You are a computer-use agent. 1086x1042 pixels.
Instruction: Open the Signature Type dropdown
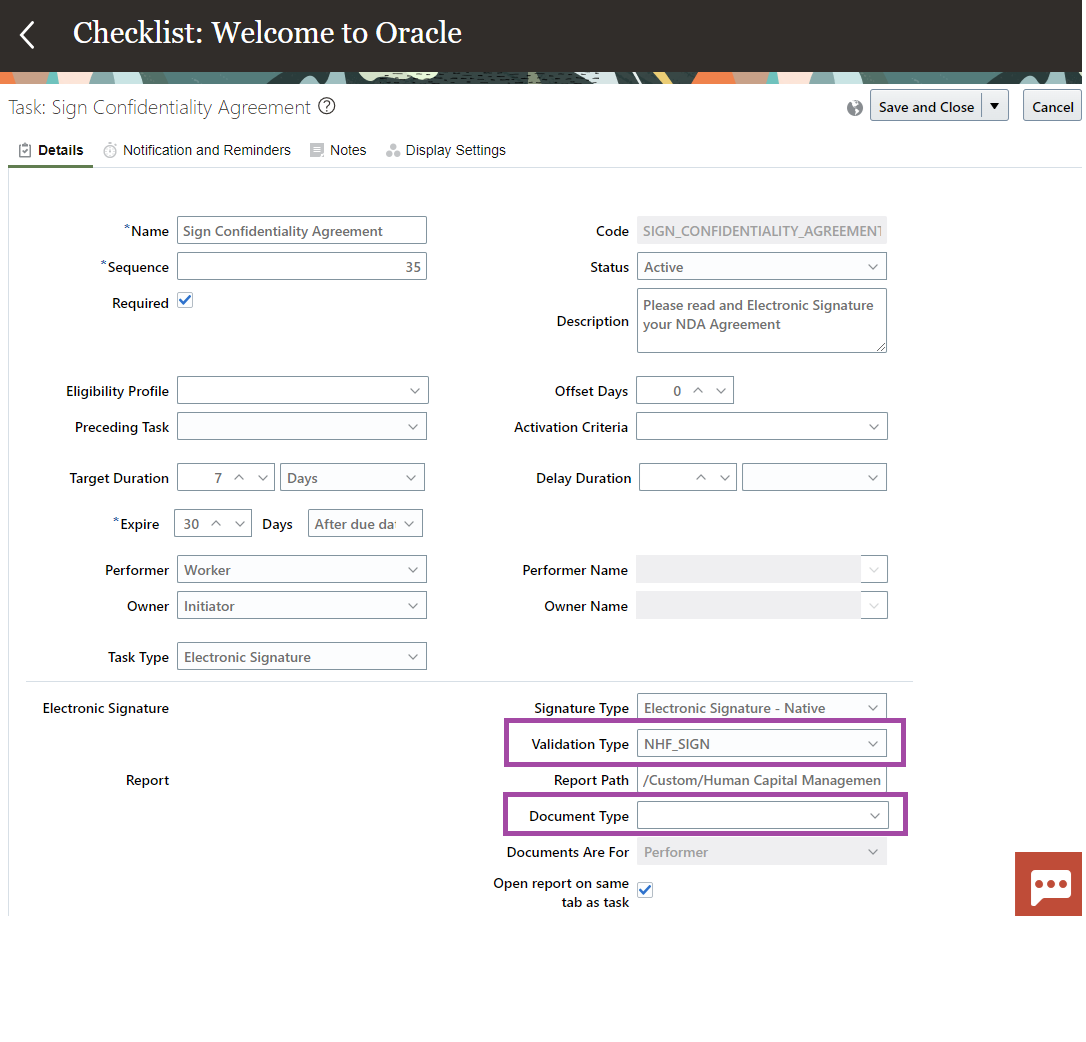[762, 708]
